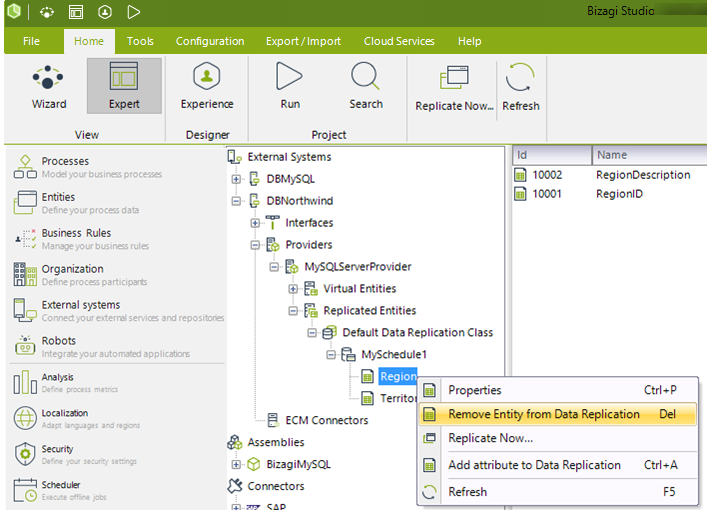The width and height of the screenshot is (707, 510).
Task: Expand the Virtual Entities node
Action: (x=293, y=289)
